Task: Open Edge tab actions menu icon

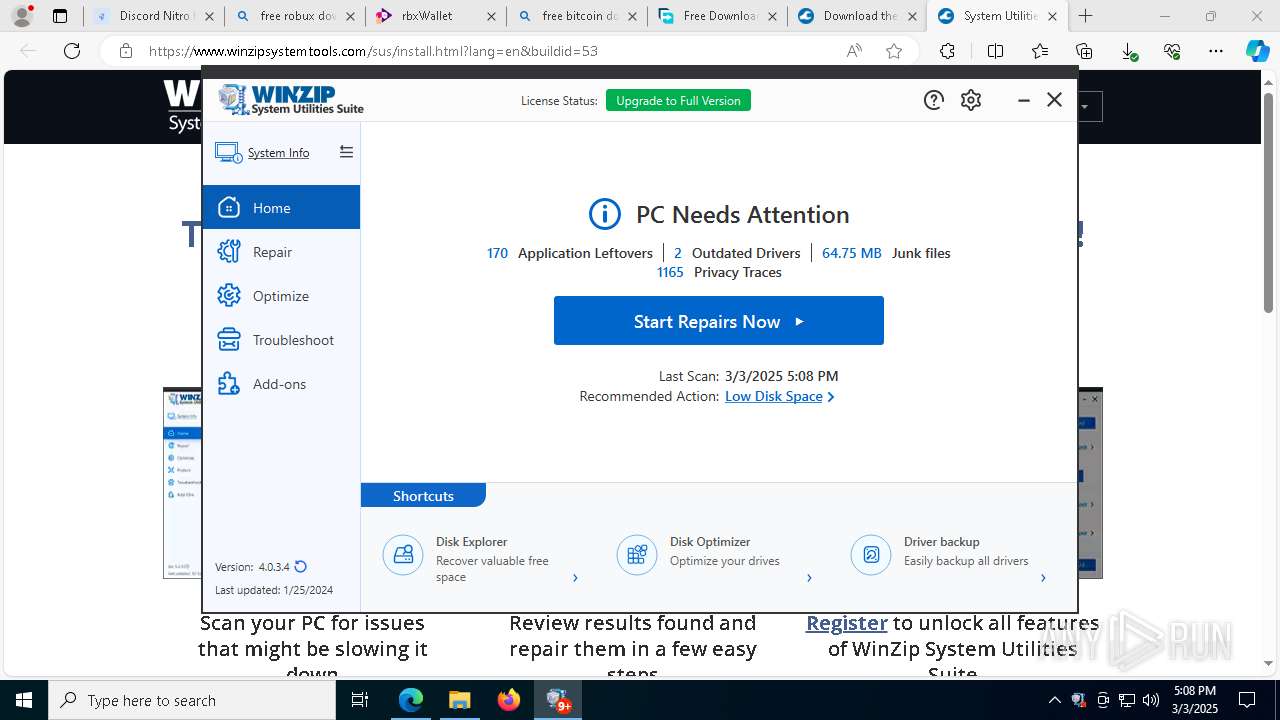Action: click(x=60, y=16)
